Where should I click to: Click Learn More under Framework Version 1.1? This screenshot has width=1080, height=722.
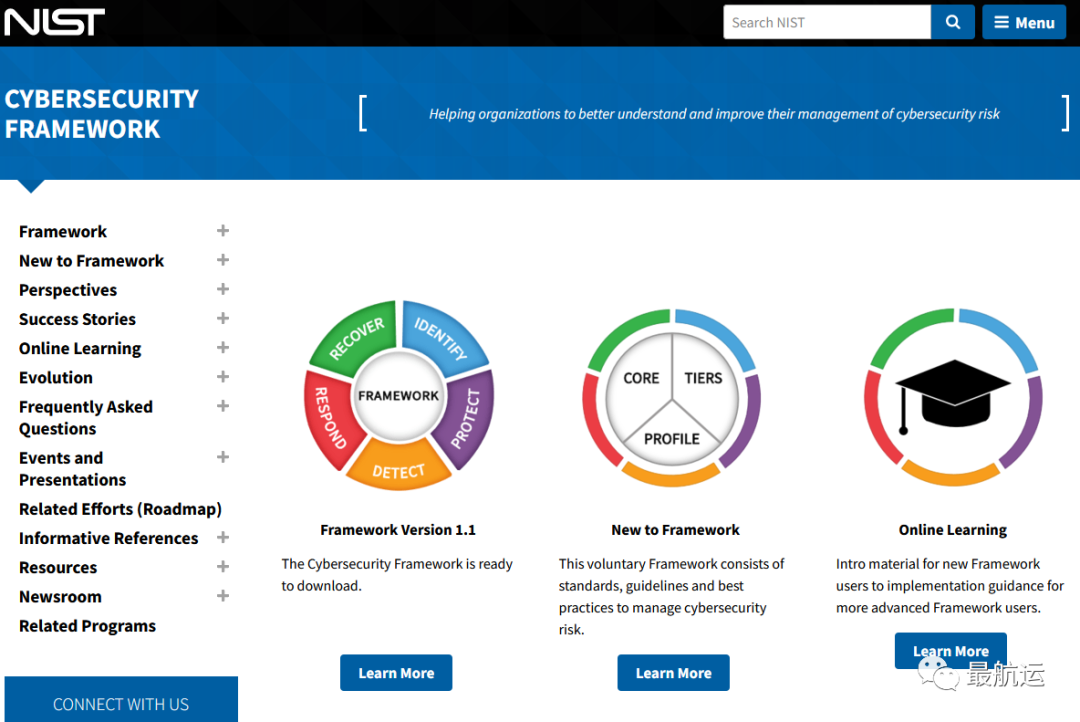click(x=396, y=672)
